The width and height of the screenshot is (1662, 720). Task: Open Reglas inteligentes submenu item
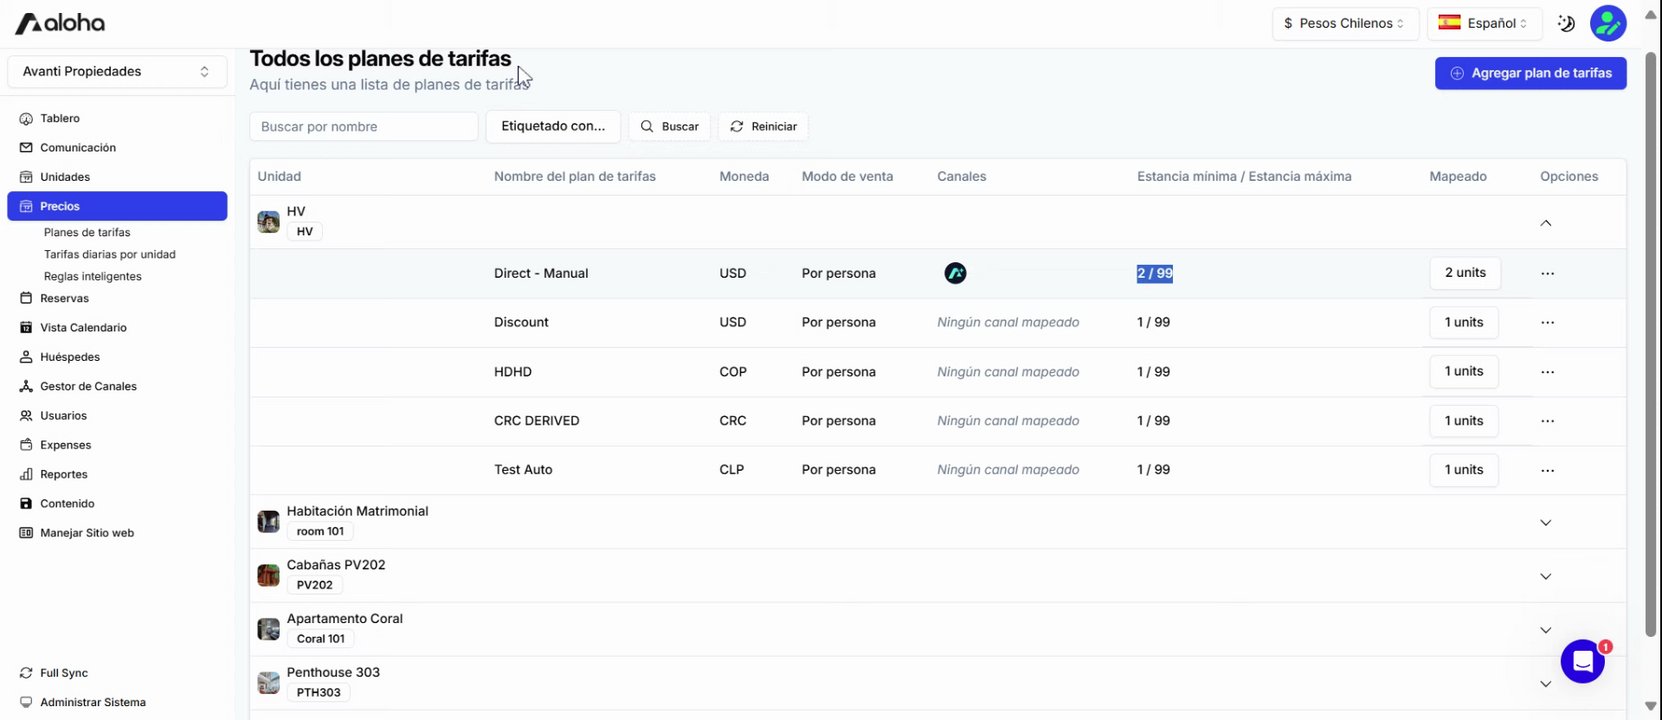point(92,276)
